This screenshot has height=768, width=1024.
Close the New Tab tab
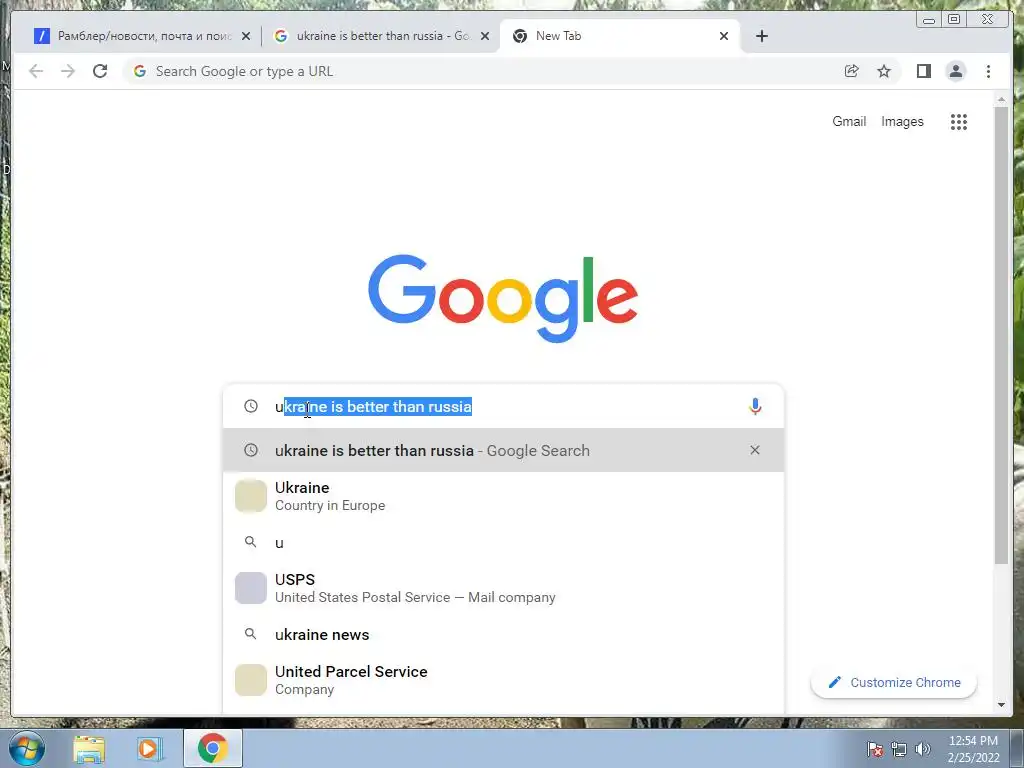coord(724,36)
